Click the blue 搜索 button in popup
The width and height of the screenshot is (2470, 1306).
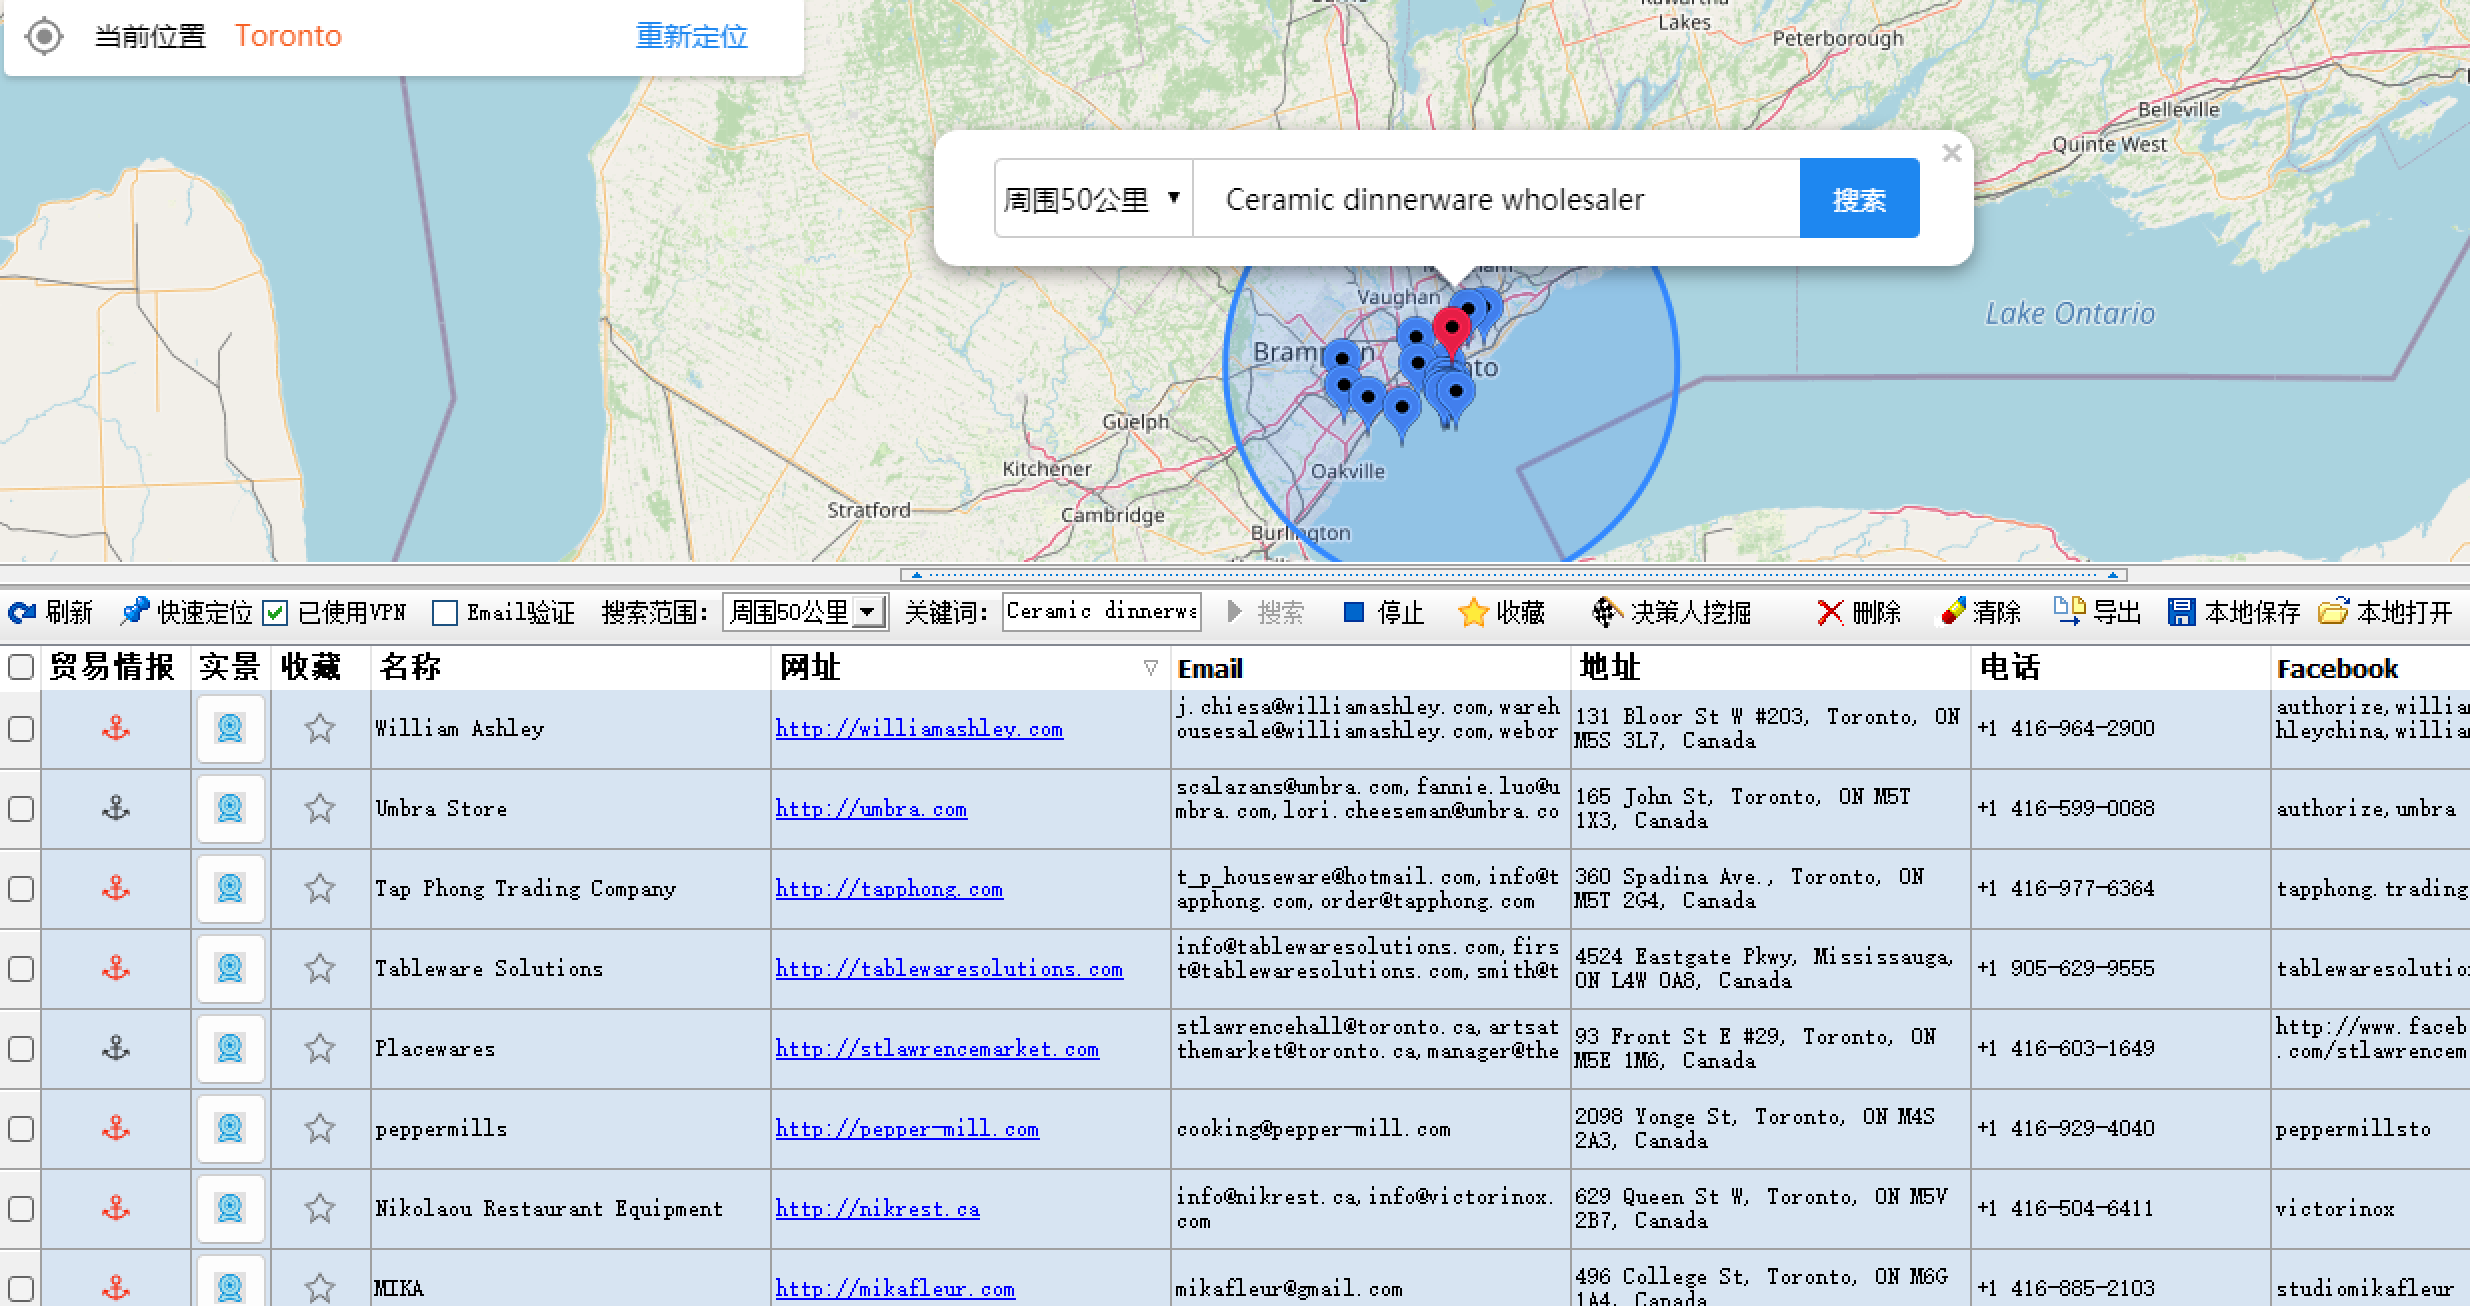1859,199
